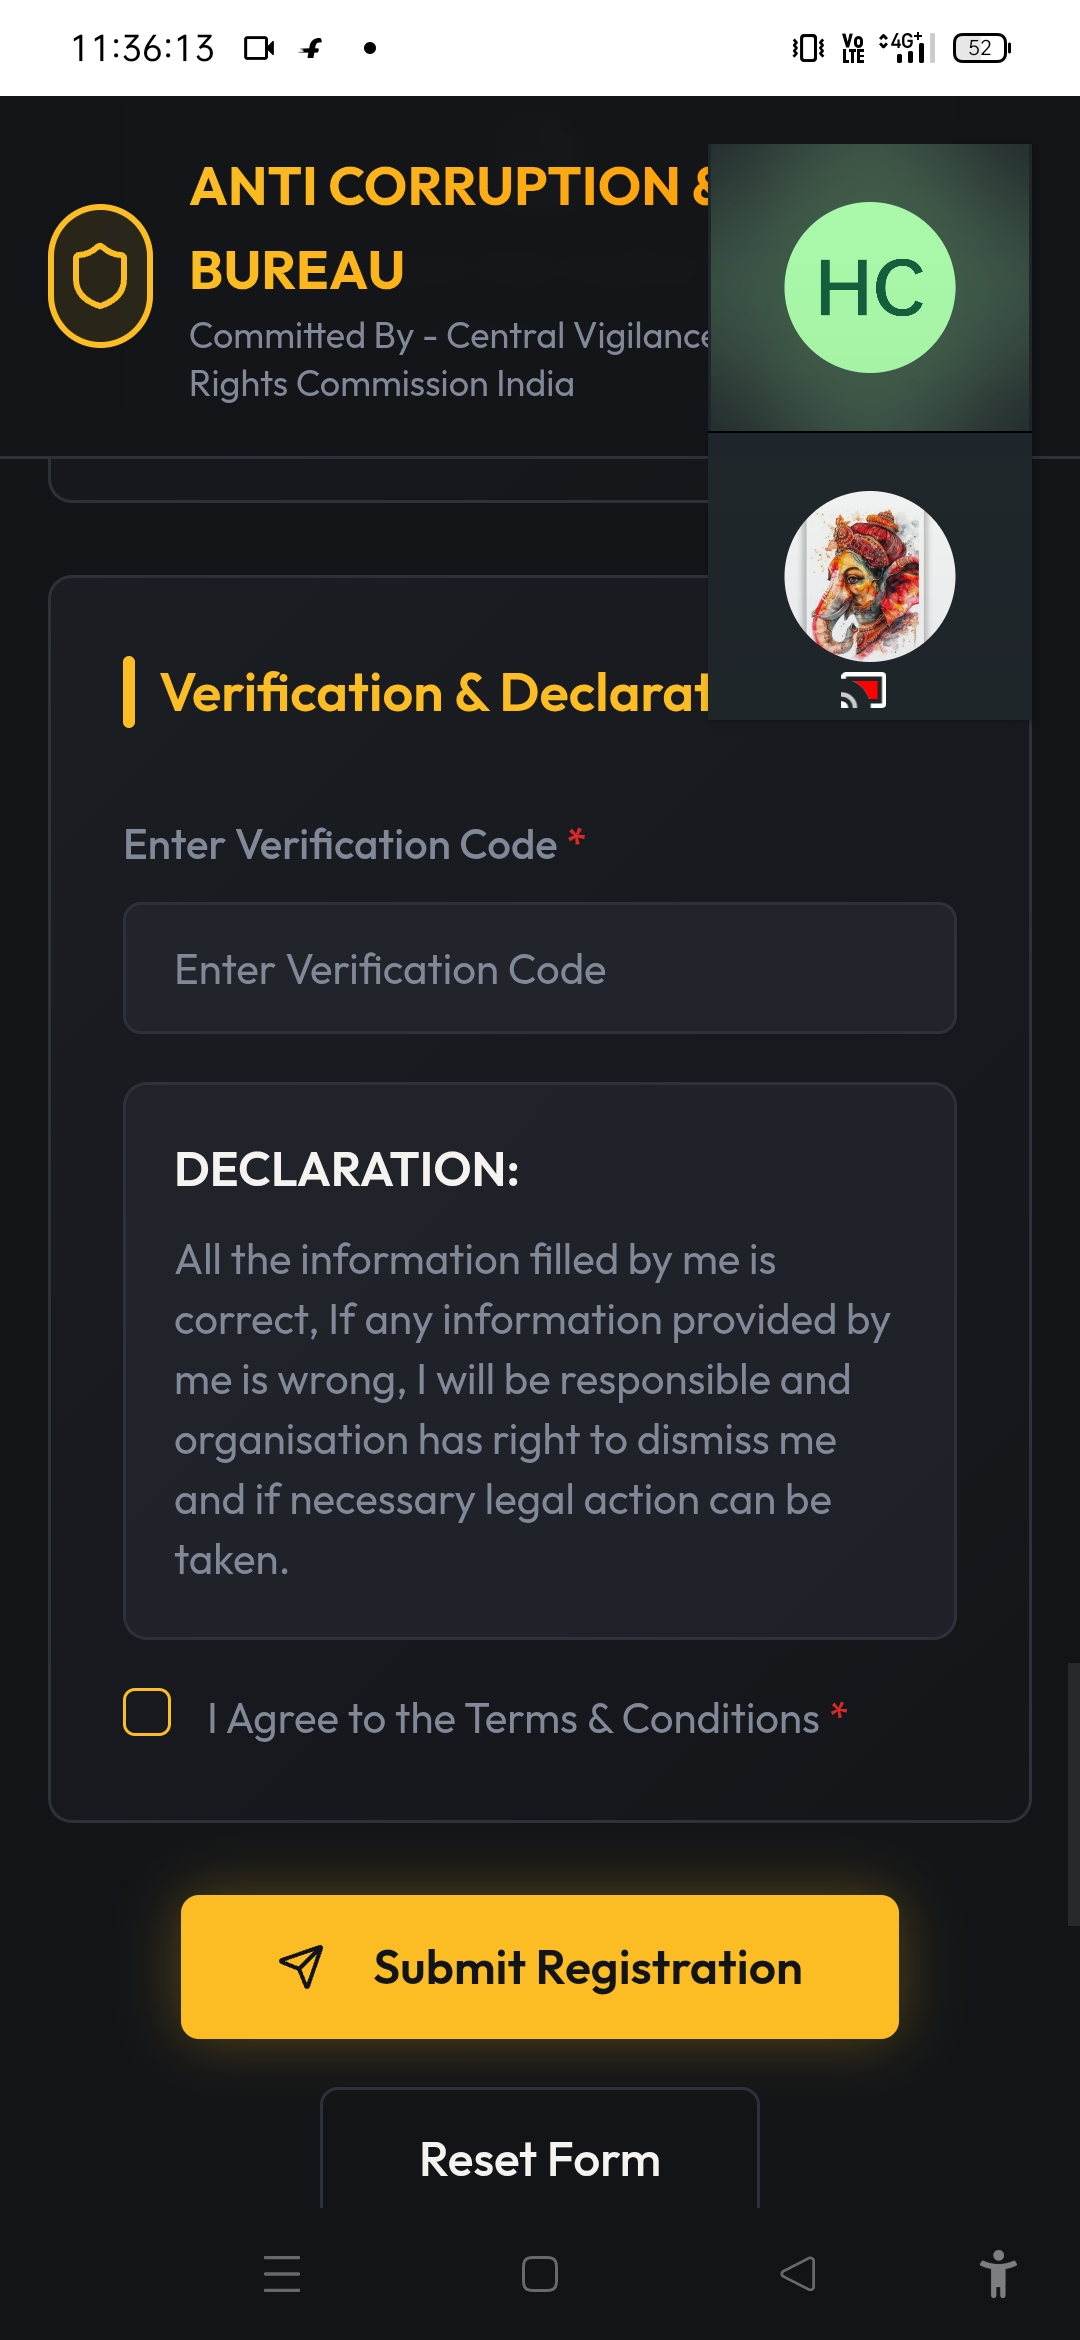This screenshot has height=2340, width=1080.
Task: Click the Reset Form button
Action: (540, 2158)
